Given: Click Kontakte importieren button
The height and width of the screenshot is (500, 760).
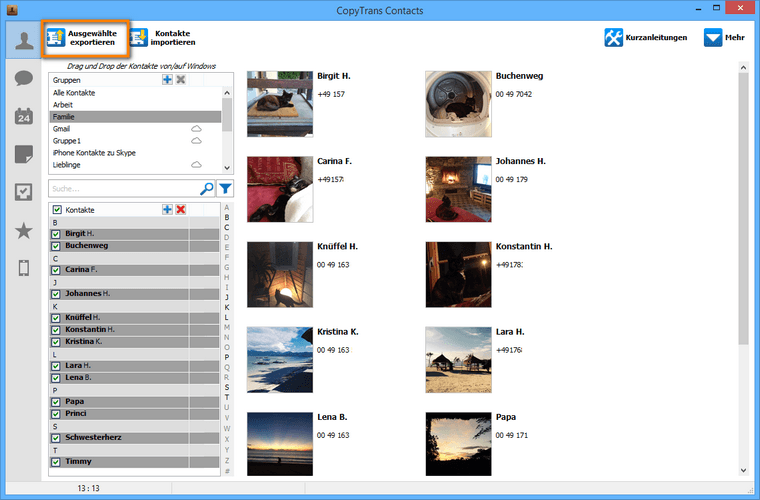Looking at the screenshot, I should [x=162, y=38].
